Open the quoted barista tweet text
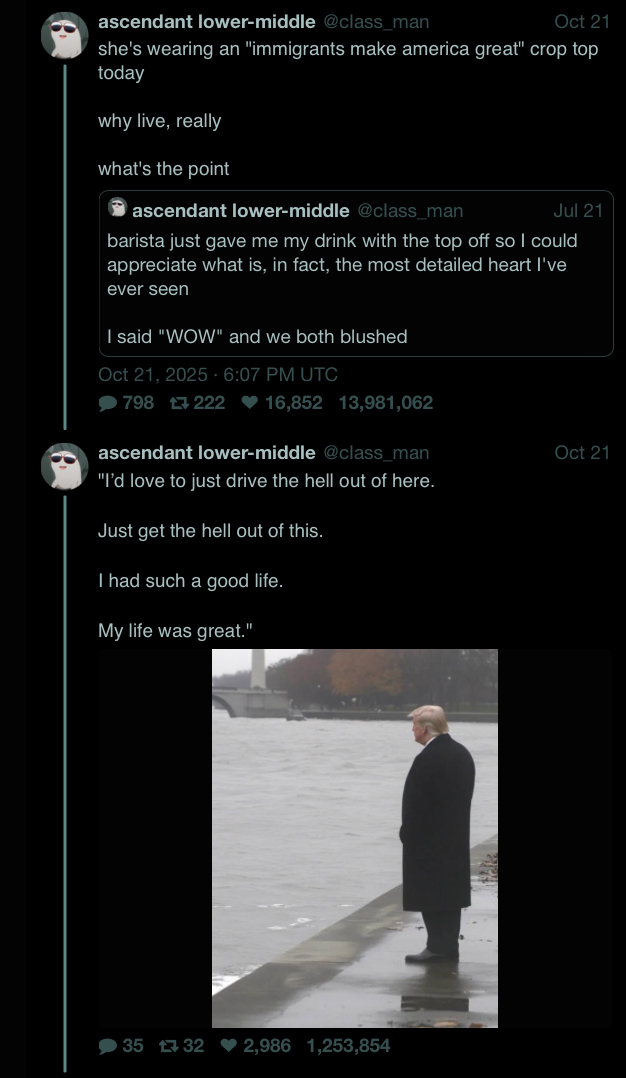 [342, 264]
